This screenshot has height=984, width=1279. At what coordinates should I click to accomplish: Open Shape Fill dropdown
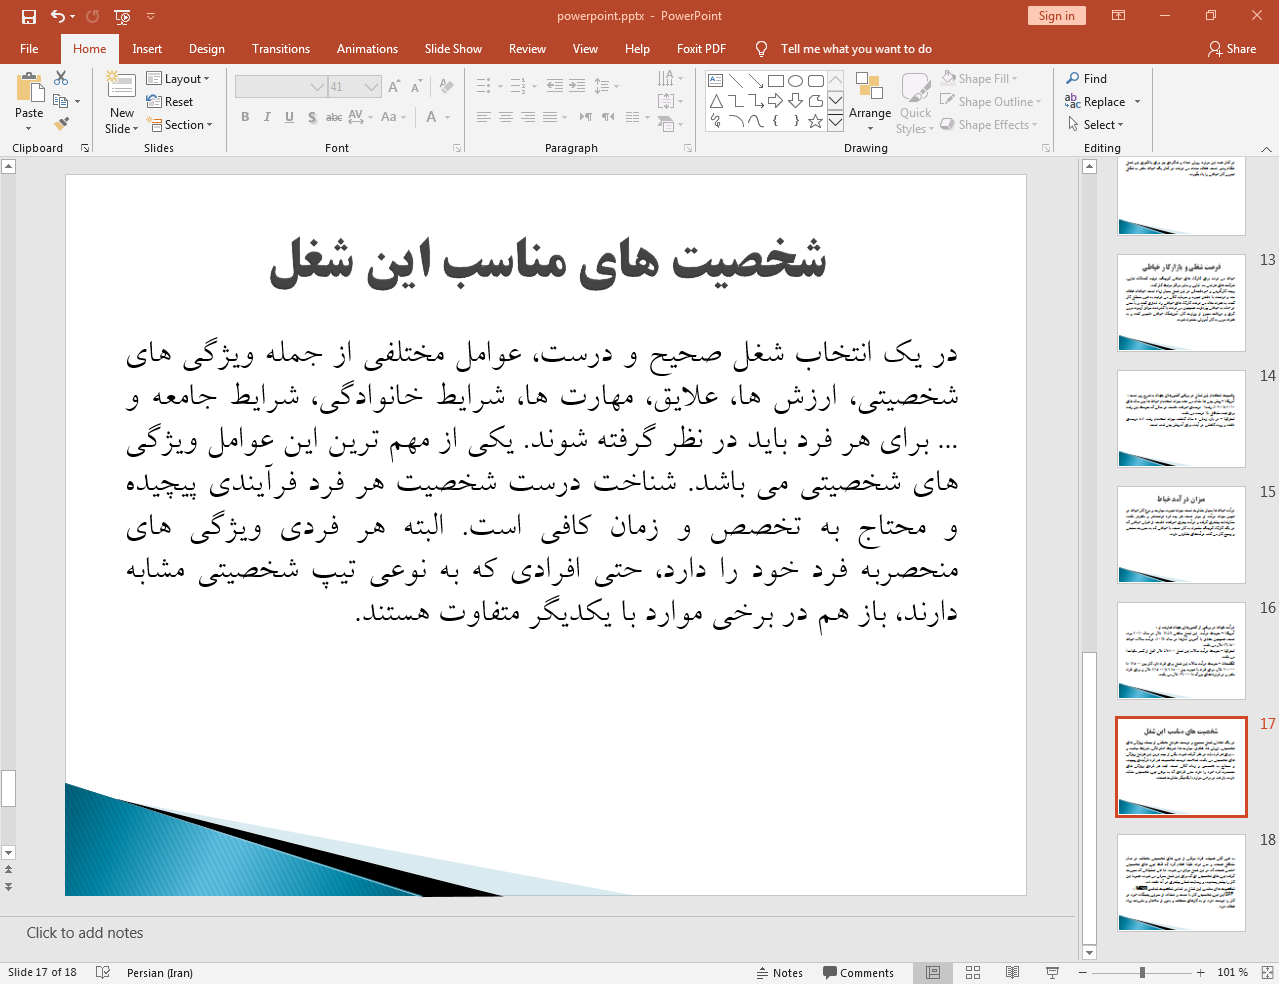pos(979,78)
